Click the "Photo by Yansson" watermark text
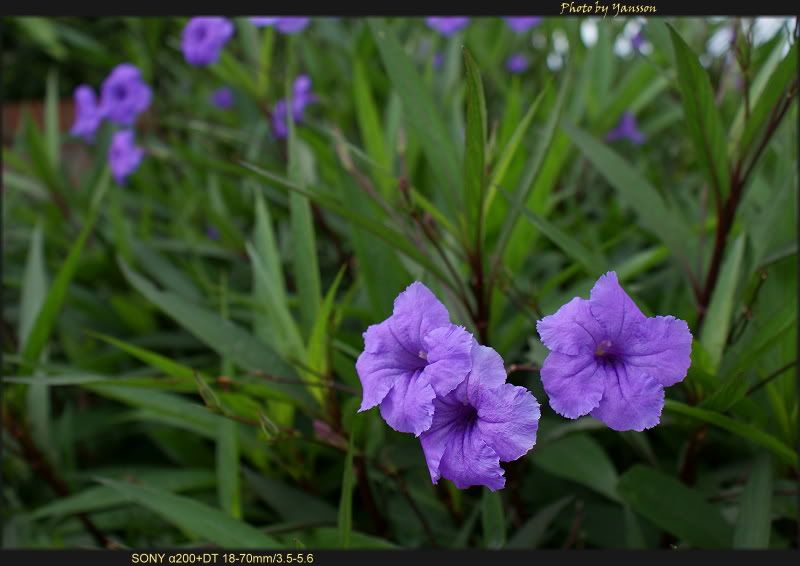This screenshot has width=800, height=566. coord(608,8)
